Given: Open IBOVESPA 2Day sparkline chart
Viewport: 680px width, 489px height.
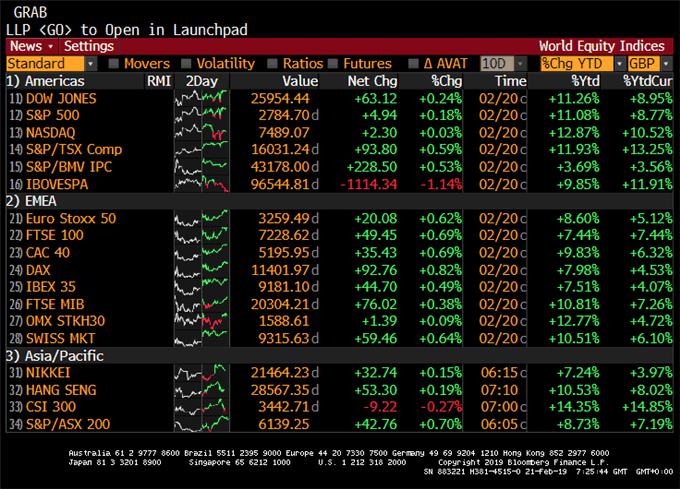Looking at the screenshot, I should 202,184.
